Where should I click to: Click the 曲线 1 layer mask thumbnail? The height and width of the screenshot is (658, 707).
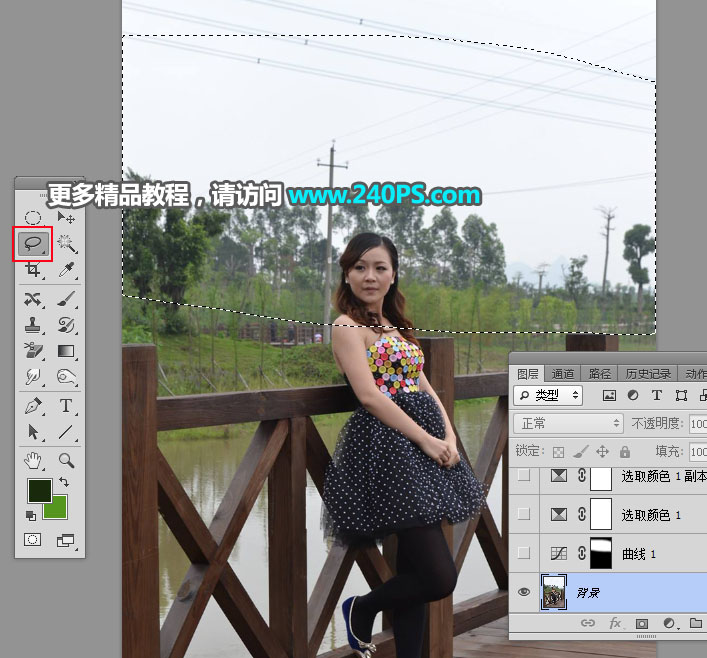pos(600,553)
